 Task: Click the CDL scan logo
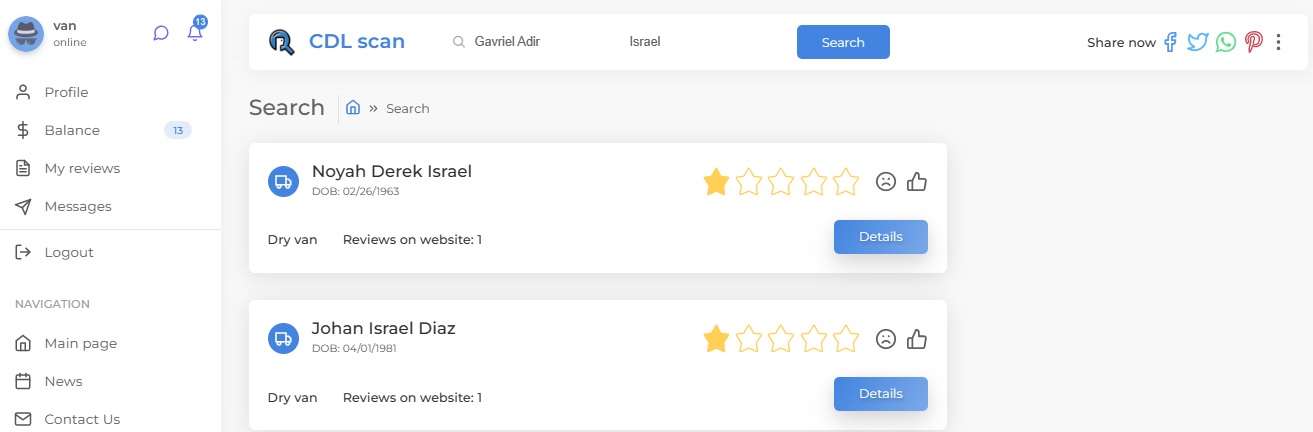pos(337,42)
